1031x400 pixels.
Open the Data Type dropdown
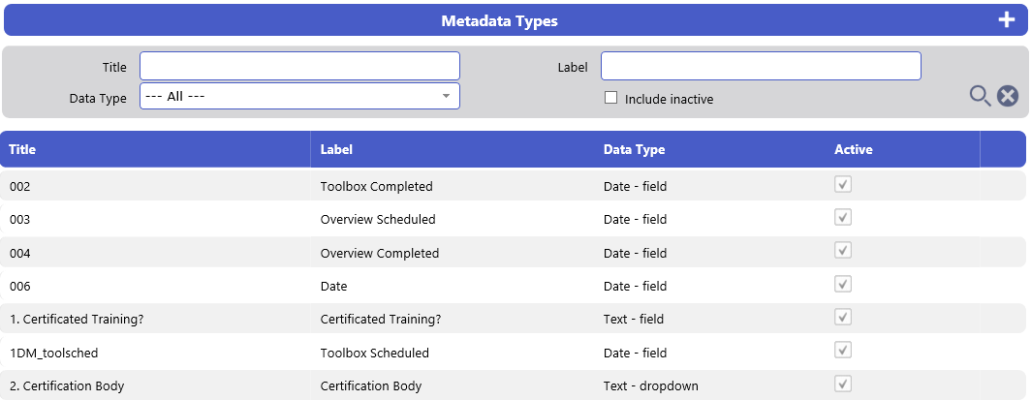300,96
